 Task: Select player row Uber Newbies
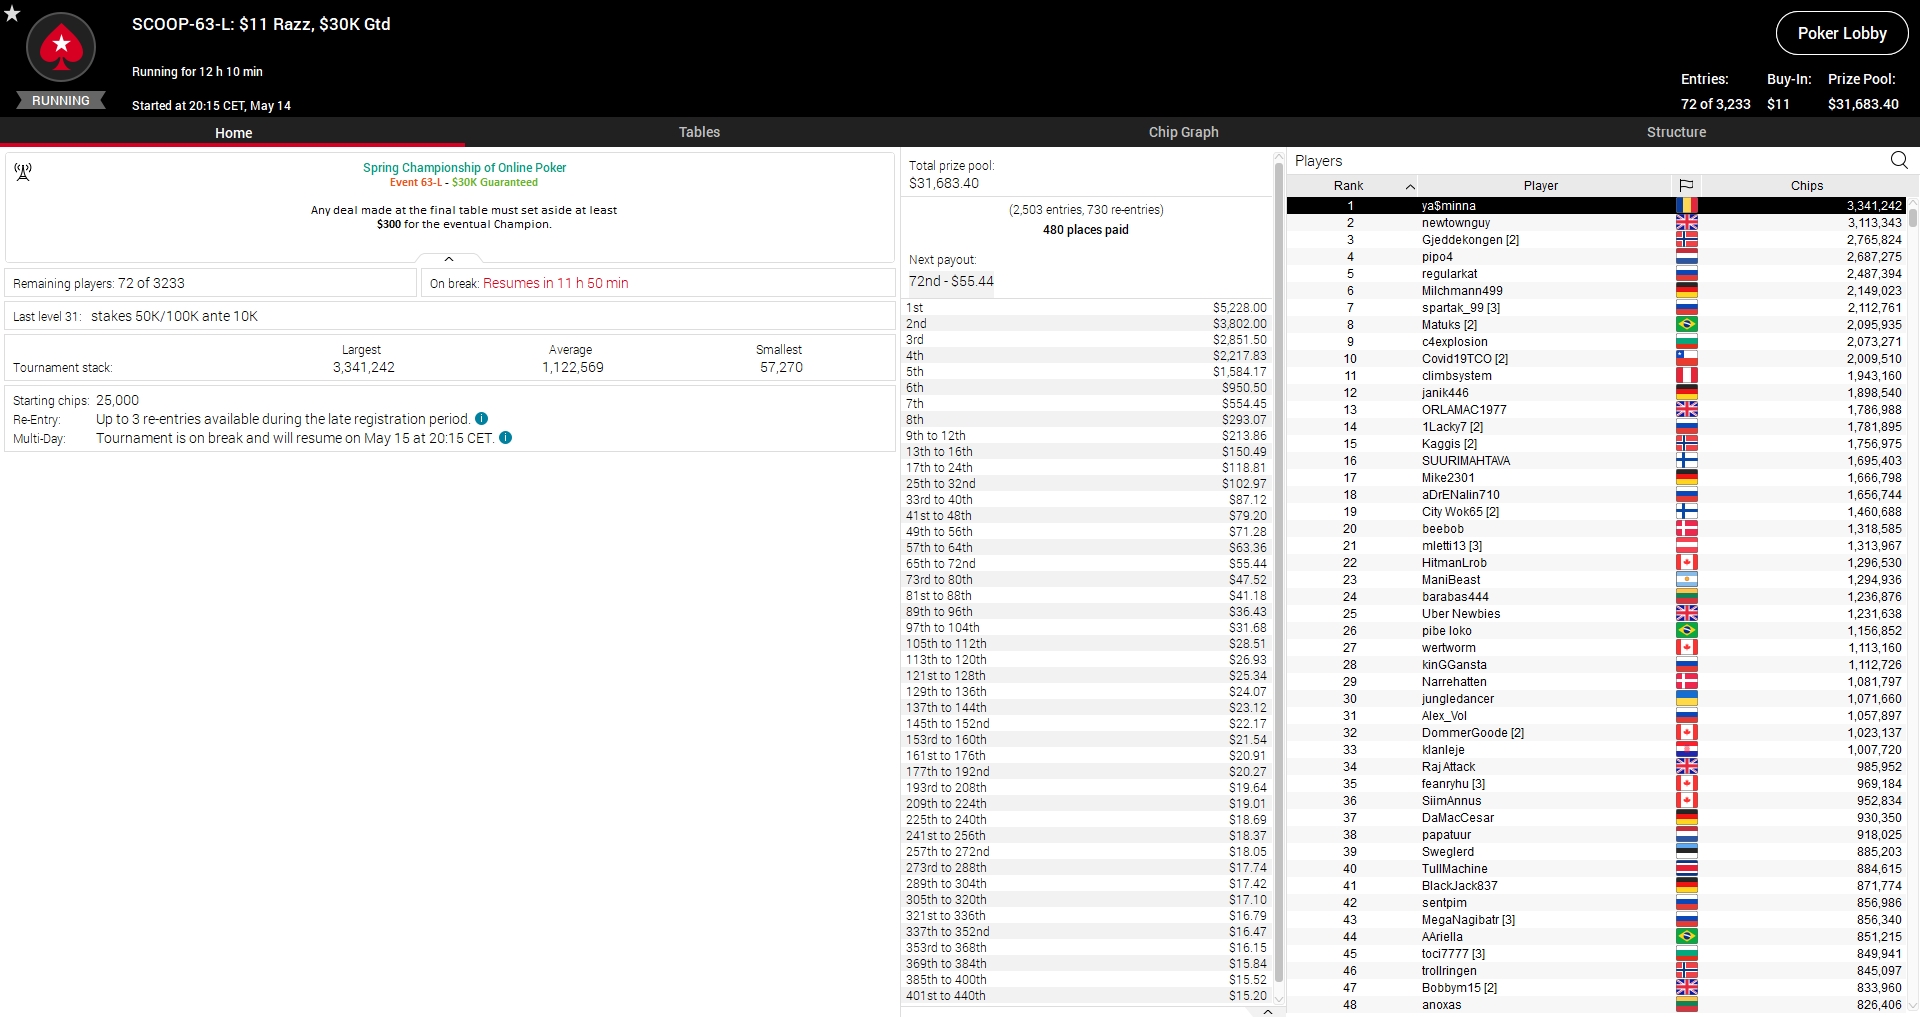[x=1596, y=614]
